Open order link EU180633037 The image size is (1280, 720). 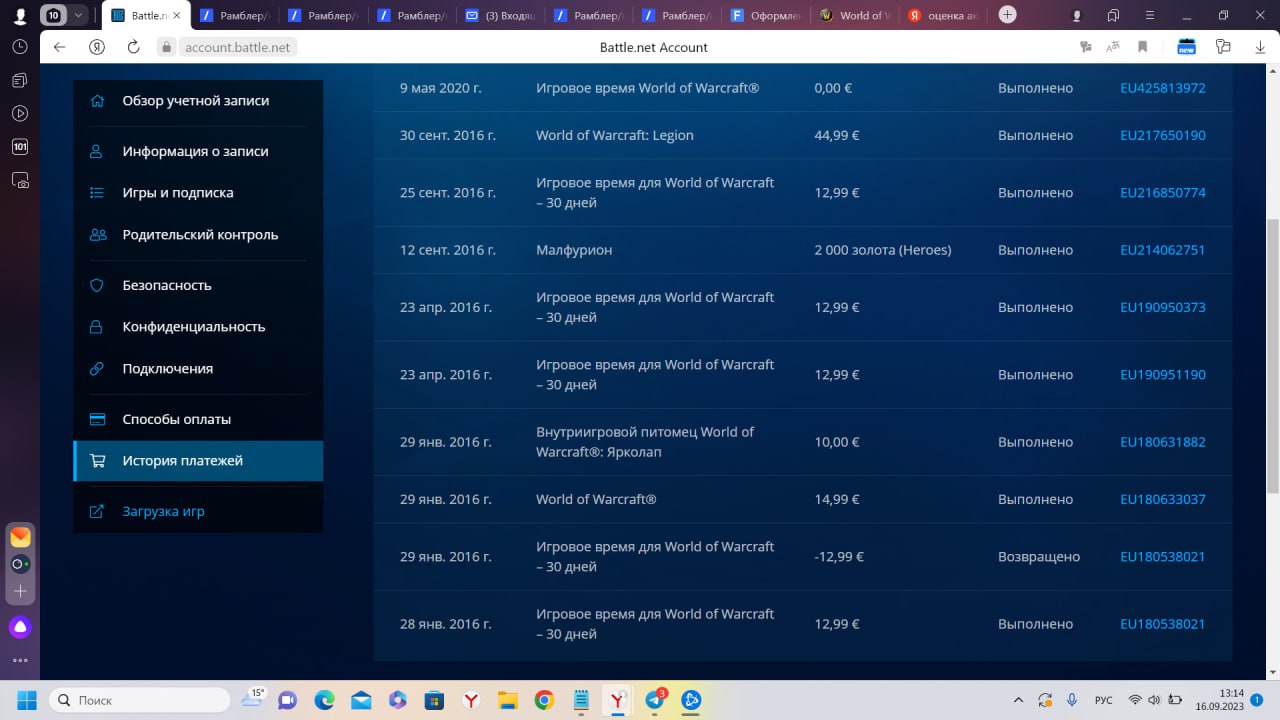point(1162,499)
